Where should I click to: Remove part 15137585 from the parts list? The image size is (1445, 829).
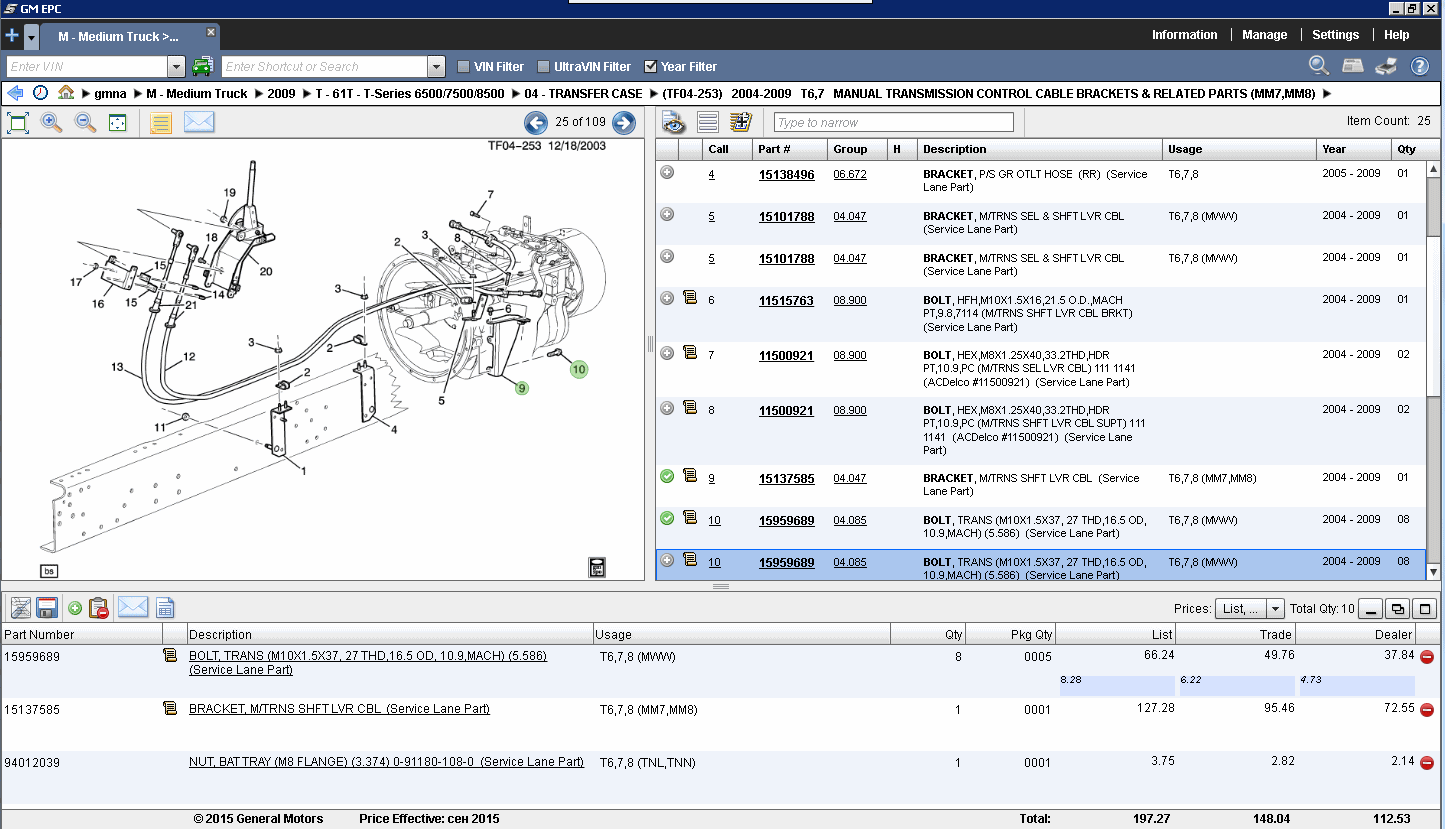(1427, 709)
